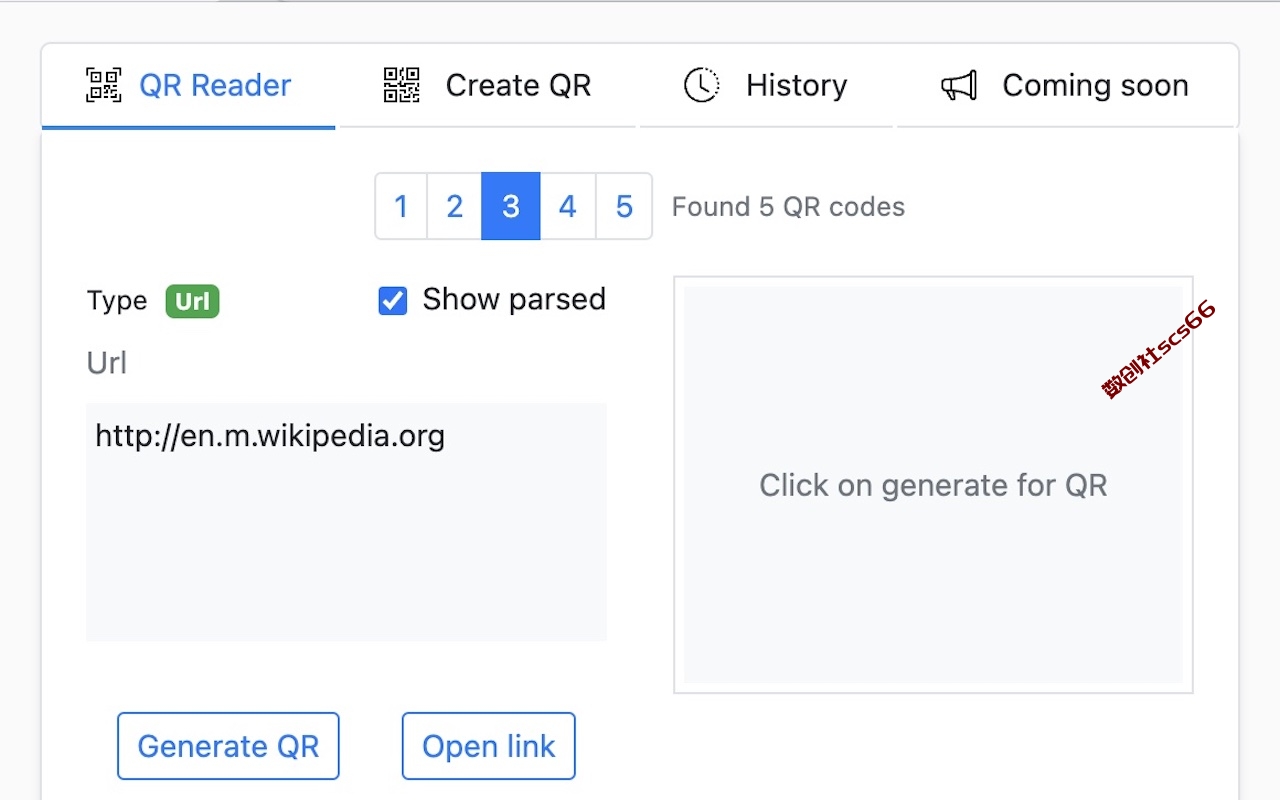
Task: Select currently active QR result 3
Action: click(511, 206)
